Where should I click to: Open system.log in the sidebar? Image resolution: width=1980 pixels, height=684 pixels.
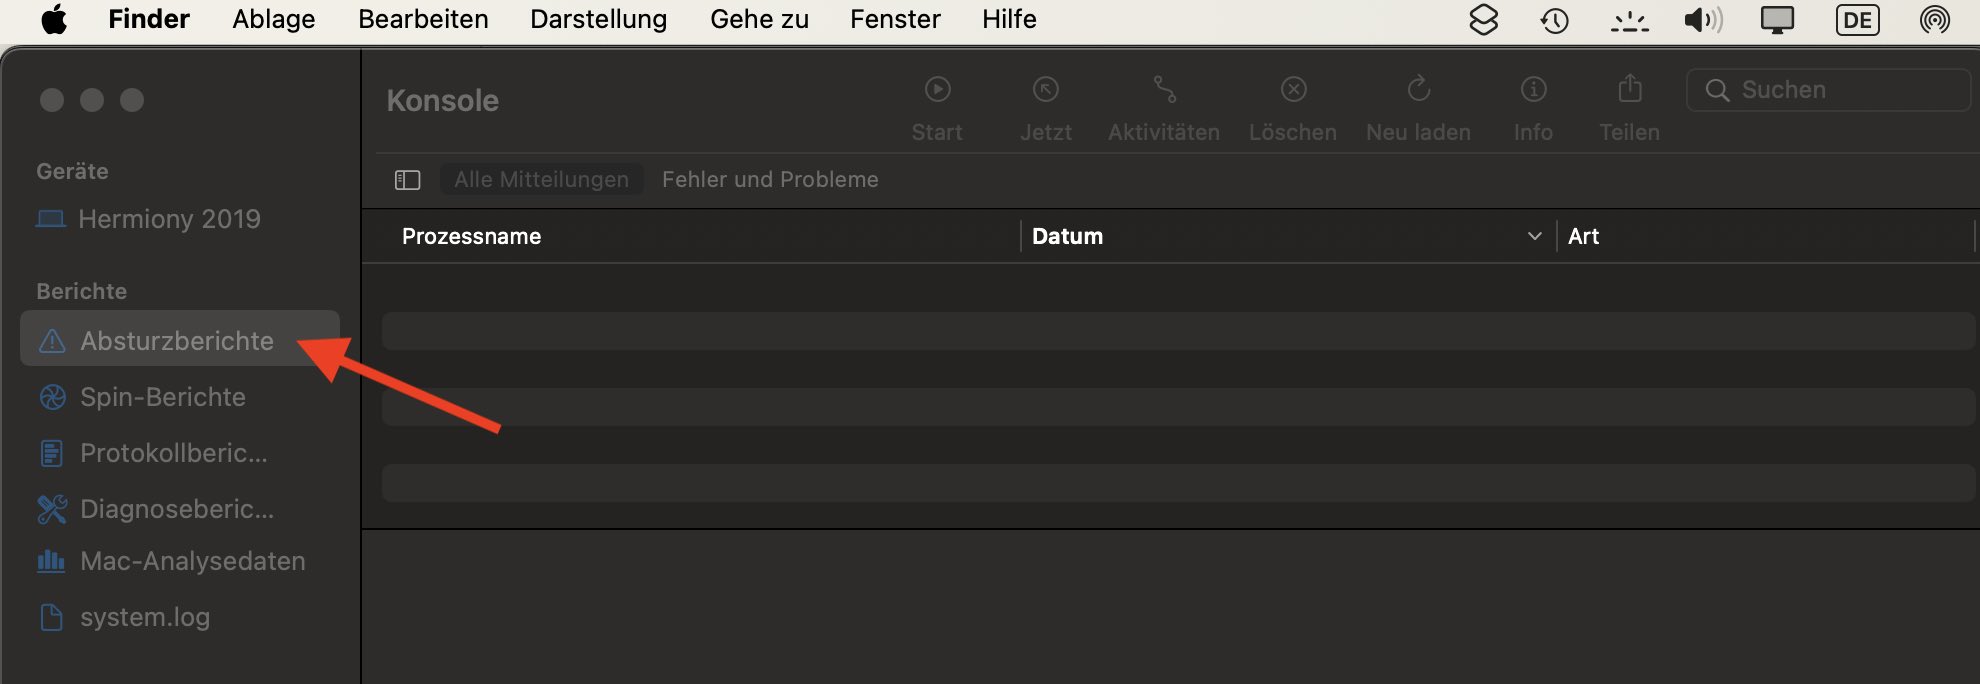[145, 617]
